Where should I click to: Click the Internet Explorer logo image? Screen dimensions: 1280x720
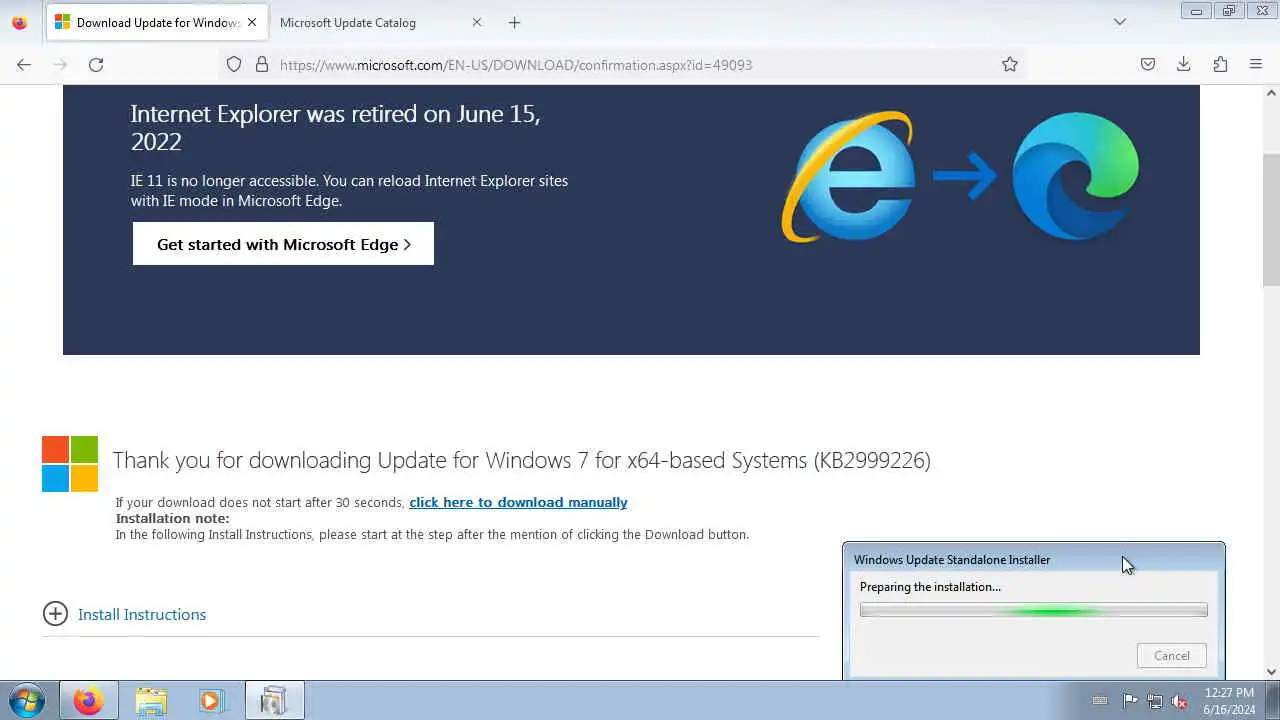848,177
